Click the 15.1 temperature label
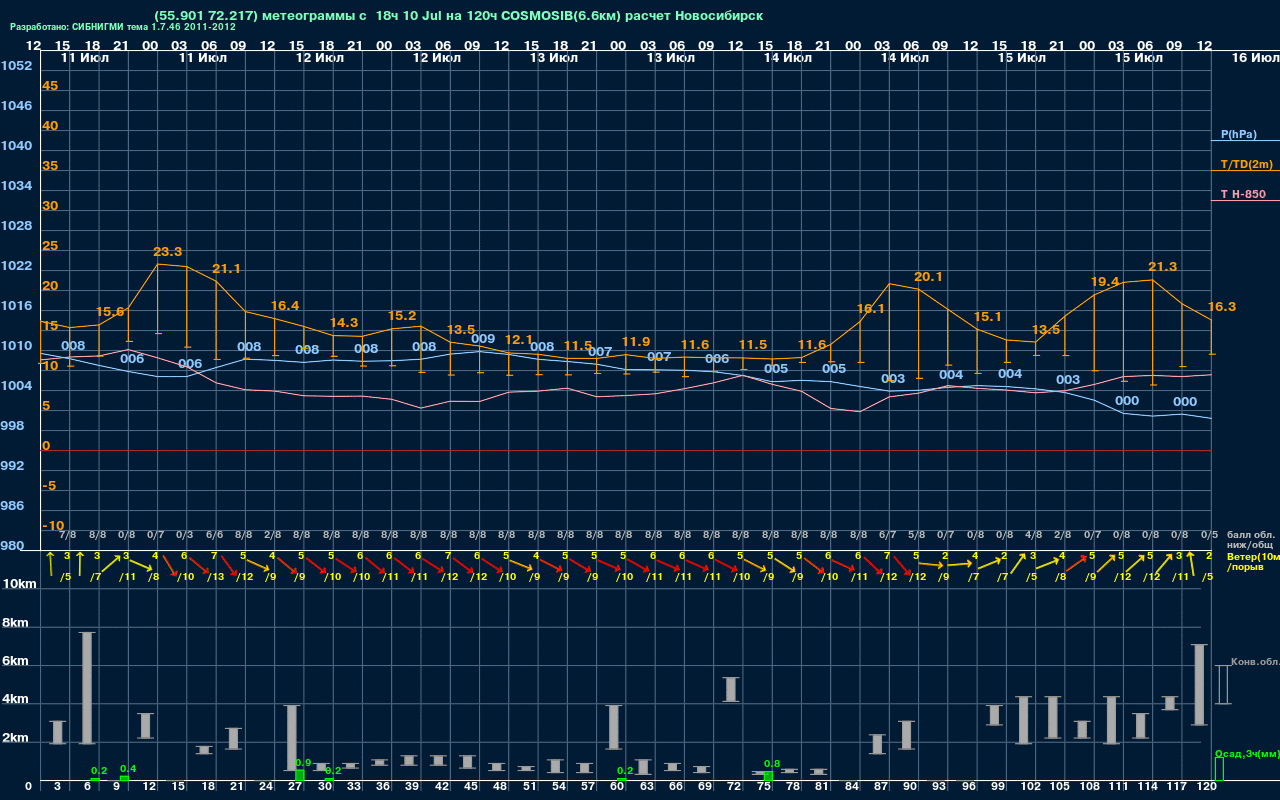Viewport: 1280px width, 800px height. click(x=988, y=317)
